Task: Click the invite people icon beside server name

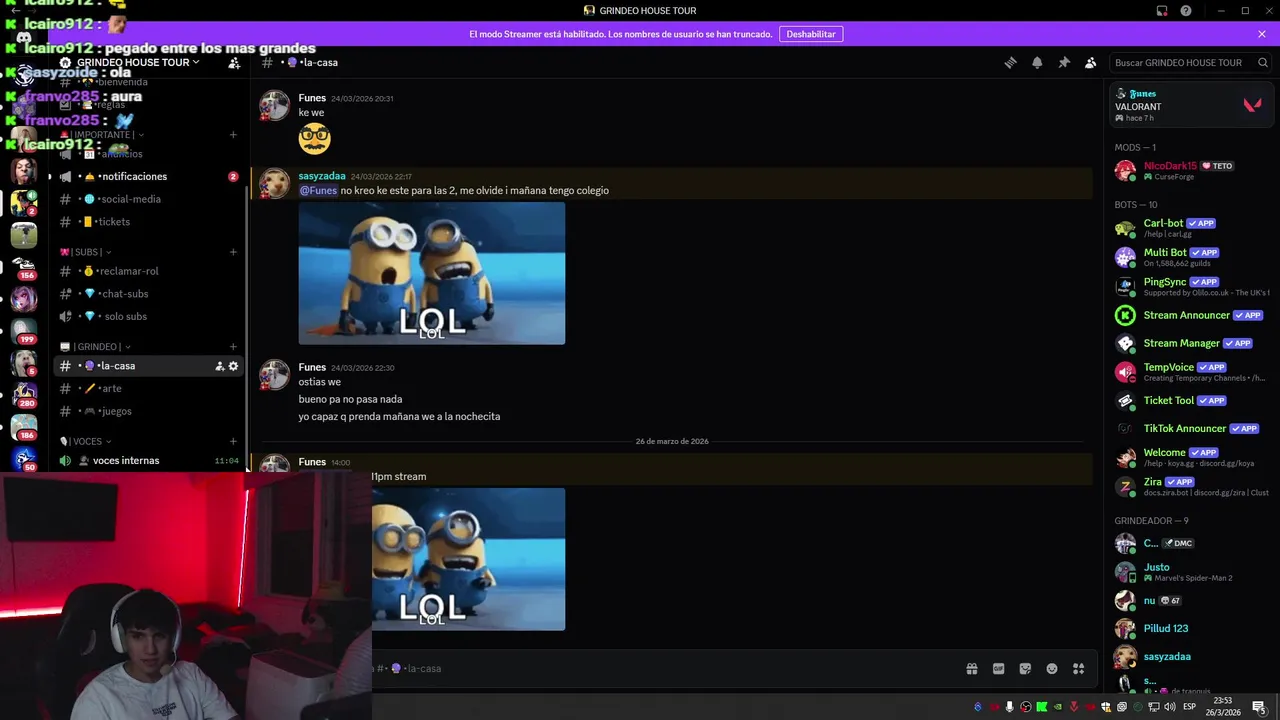Action: click(234, 62)
